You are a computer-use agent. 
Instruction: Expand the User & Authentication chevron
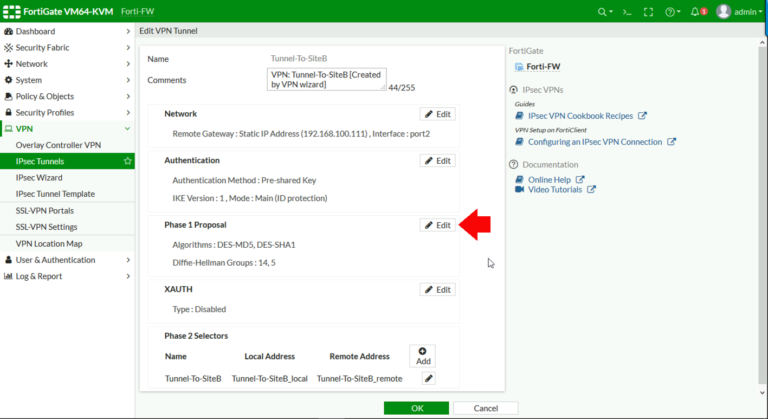pos(128,260)
